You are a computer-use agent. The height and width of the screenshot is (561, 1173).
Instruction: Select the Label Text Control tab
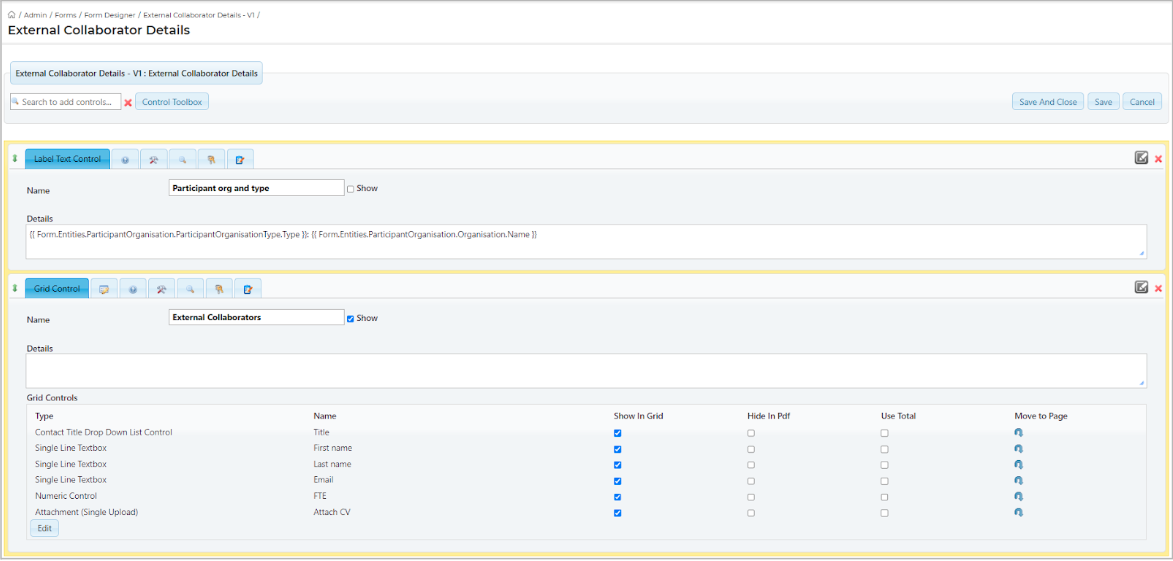(67, 159)
